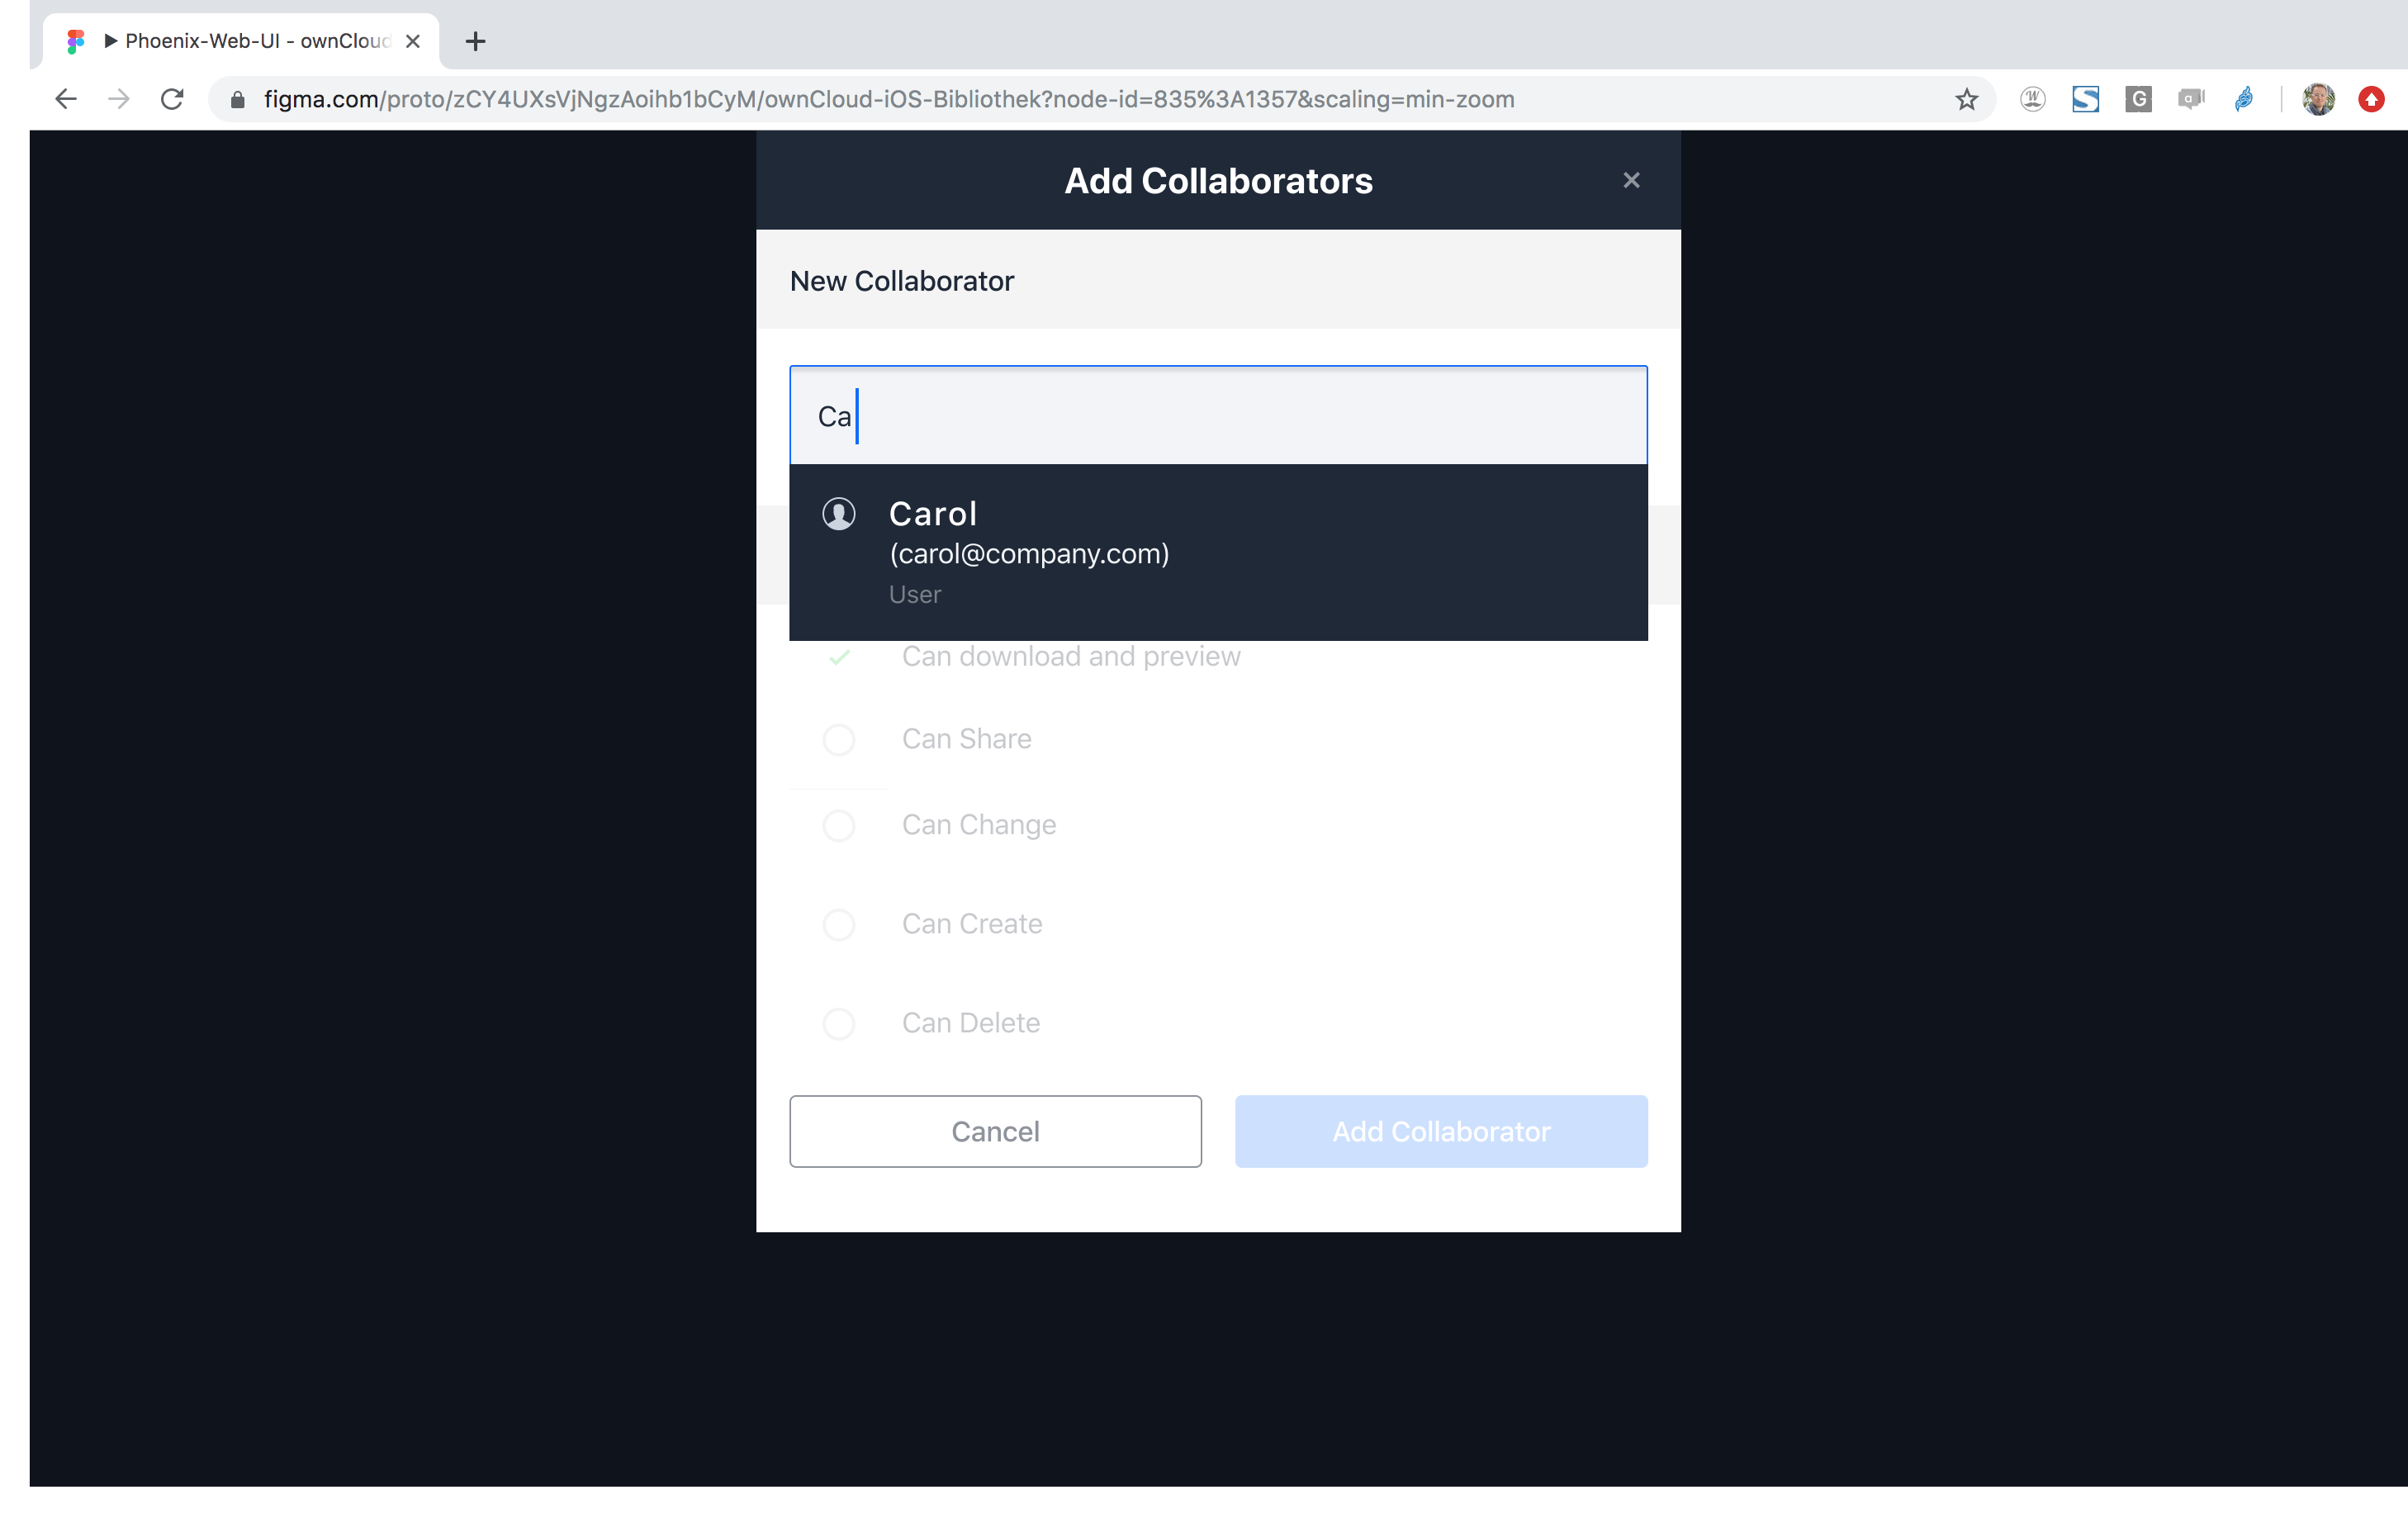Click the red update arrow icon
Screen dimensions: 2408x1523
coord(2371,99)
